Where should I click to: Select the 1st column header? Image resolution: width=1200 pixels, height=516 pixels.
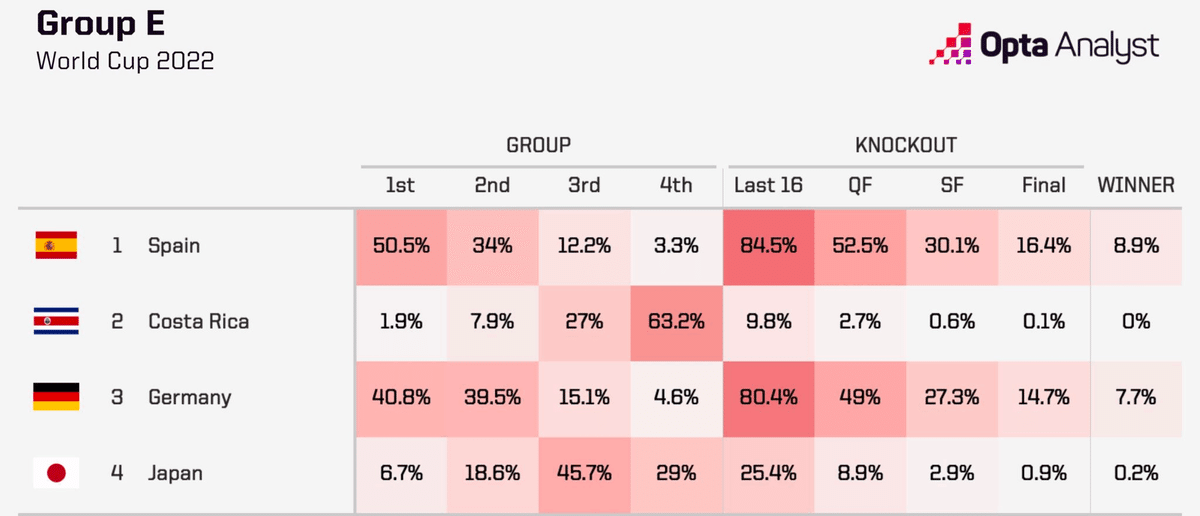[x=400, y=185]
